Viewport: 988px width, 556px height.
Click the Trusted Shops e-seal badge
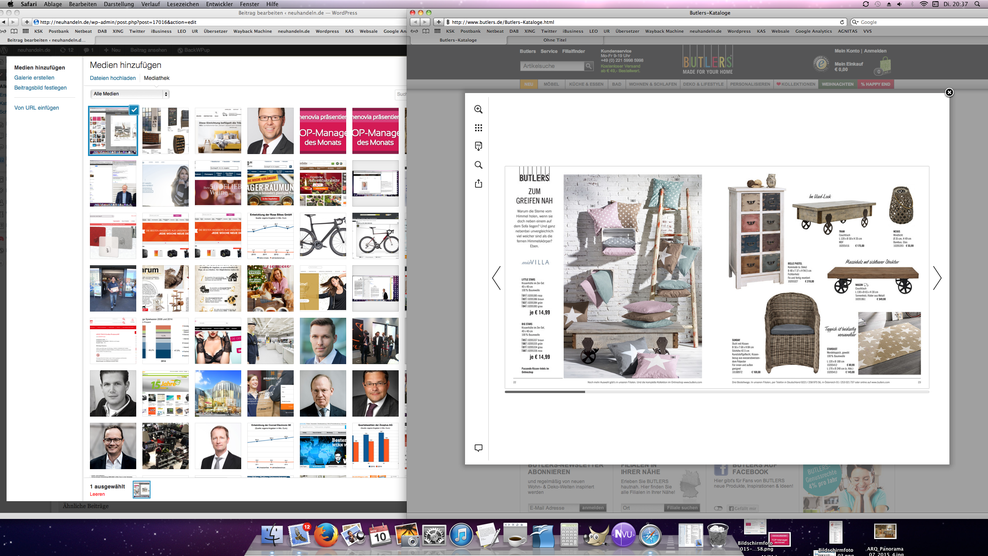[820, 63]
